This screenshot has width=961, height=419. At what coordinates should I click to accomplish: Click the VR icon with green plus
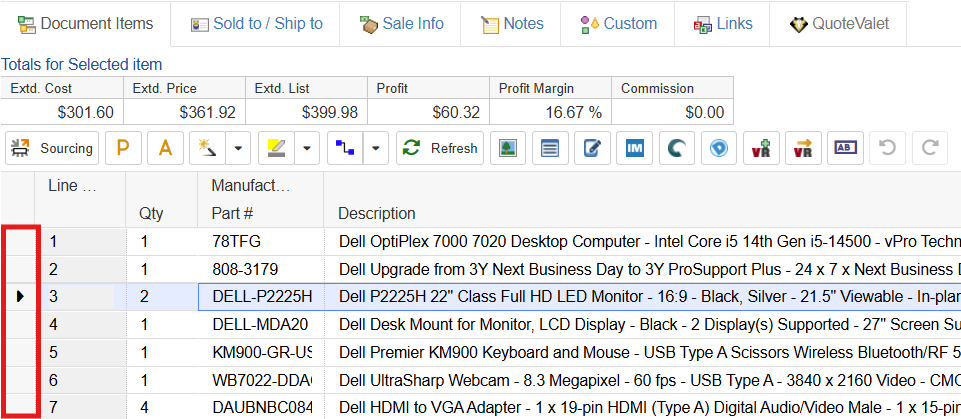tap(761, 149)
